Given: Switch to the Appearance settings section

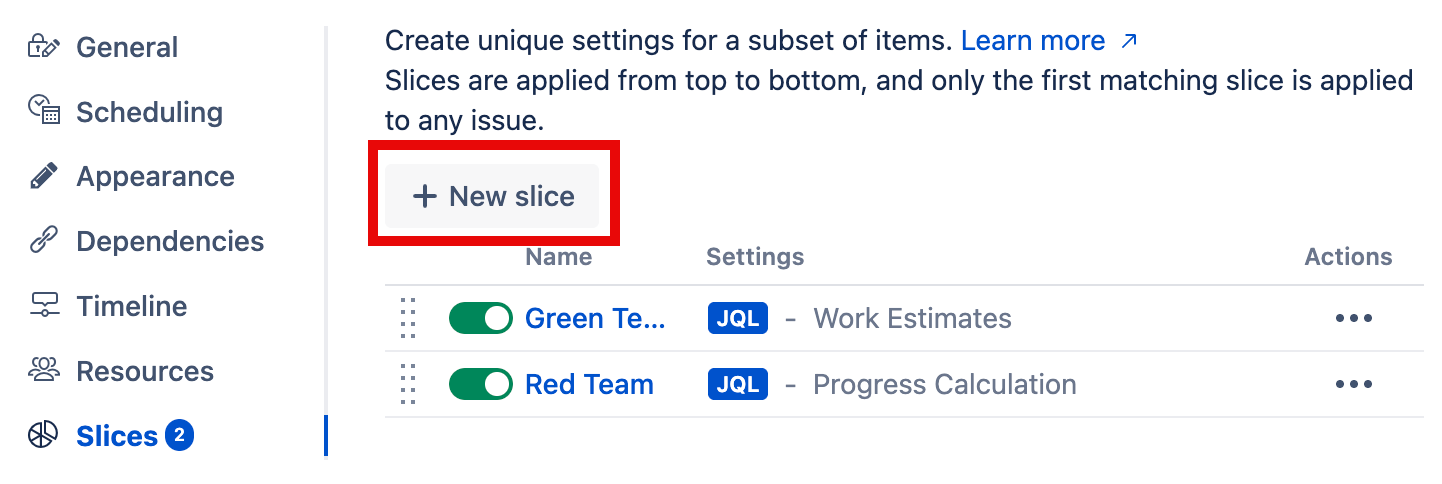Looking at the screenshot, I should [x=155, y=177].
